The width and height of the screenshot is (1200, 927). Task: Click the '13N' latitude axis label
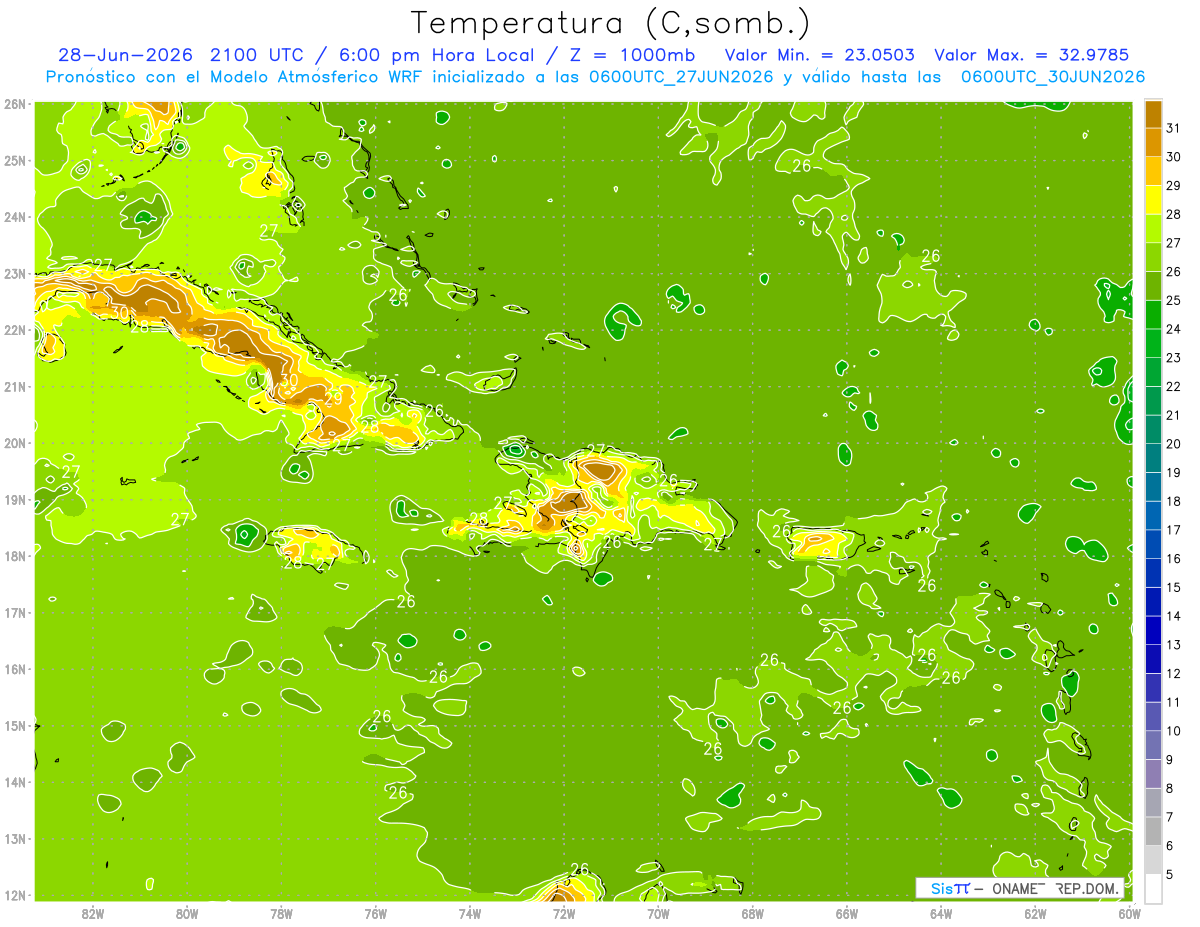(x=15, y=838)
